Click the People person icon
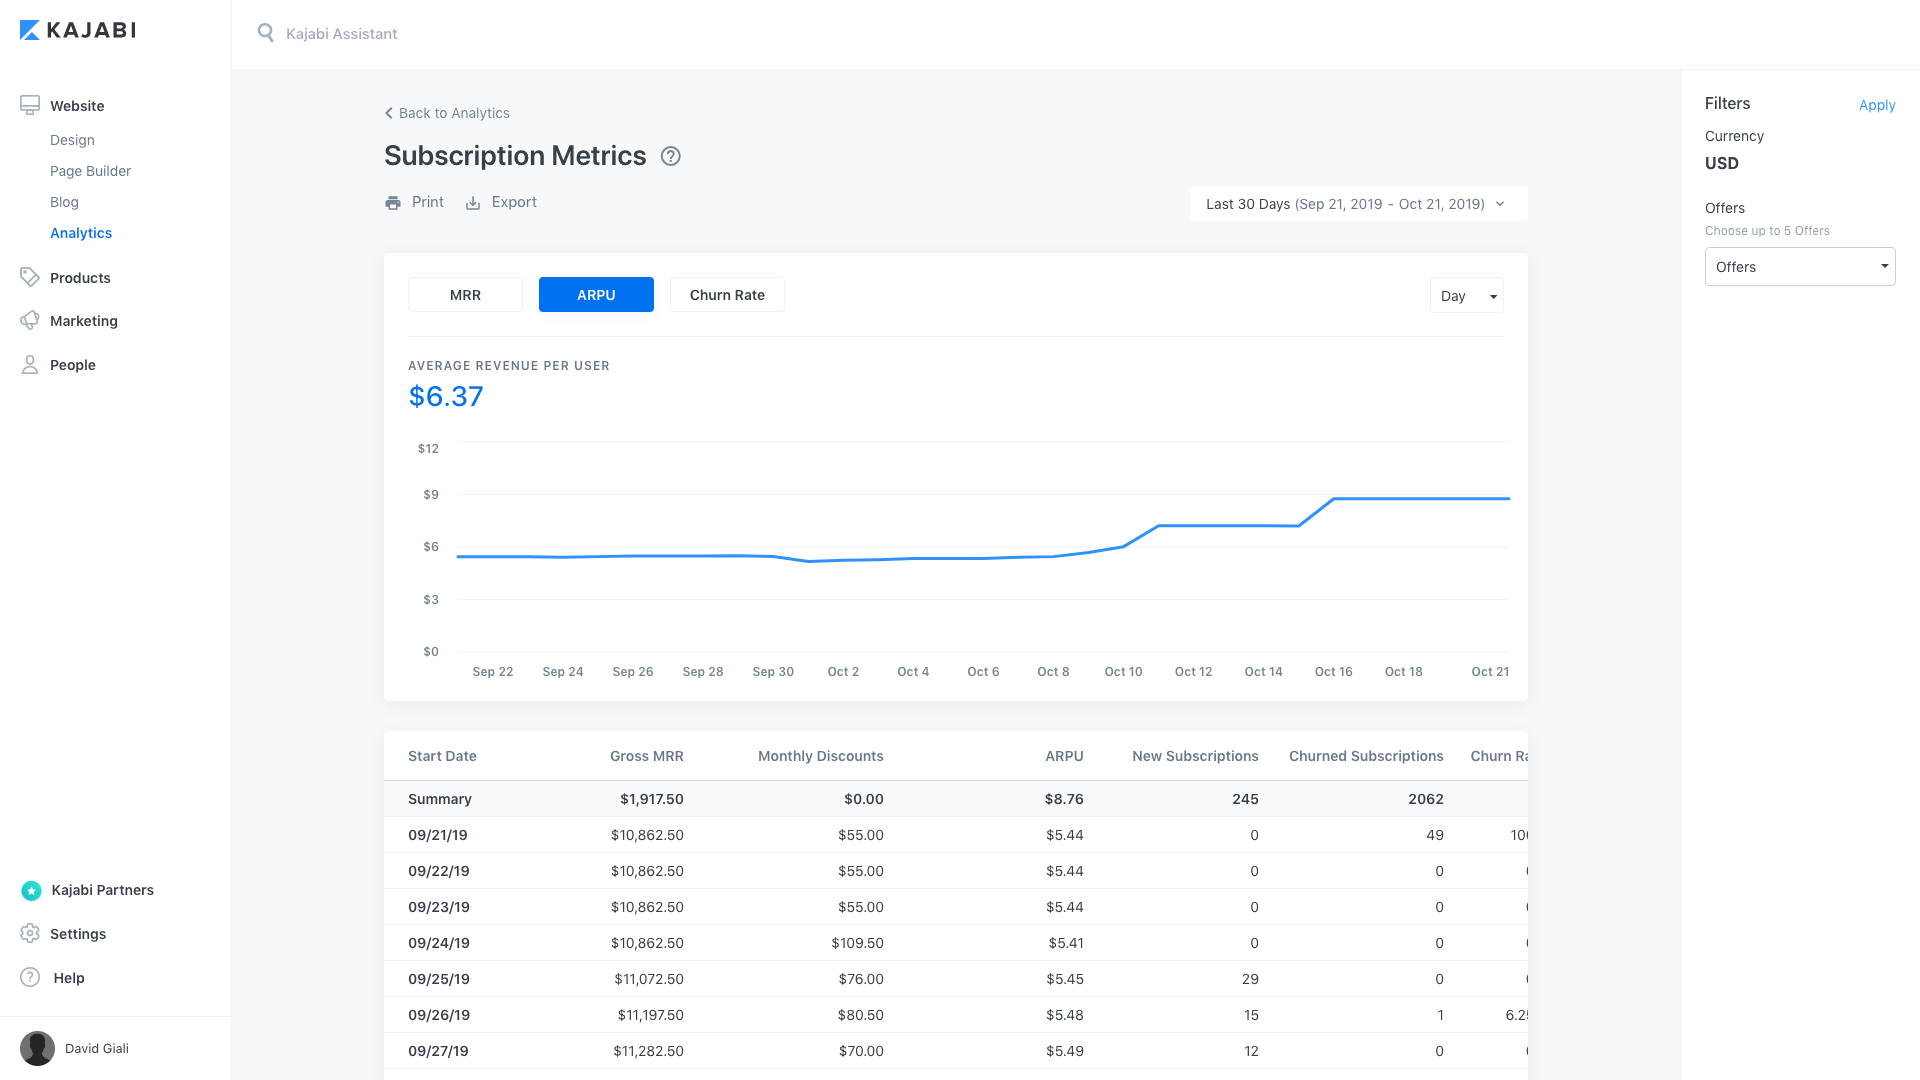Viewport: 1920px width, 1080px height. pos(30,365)
